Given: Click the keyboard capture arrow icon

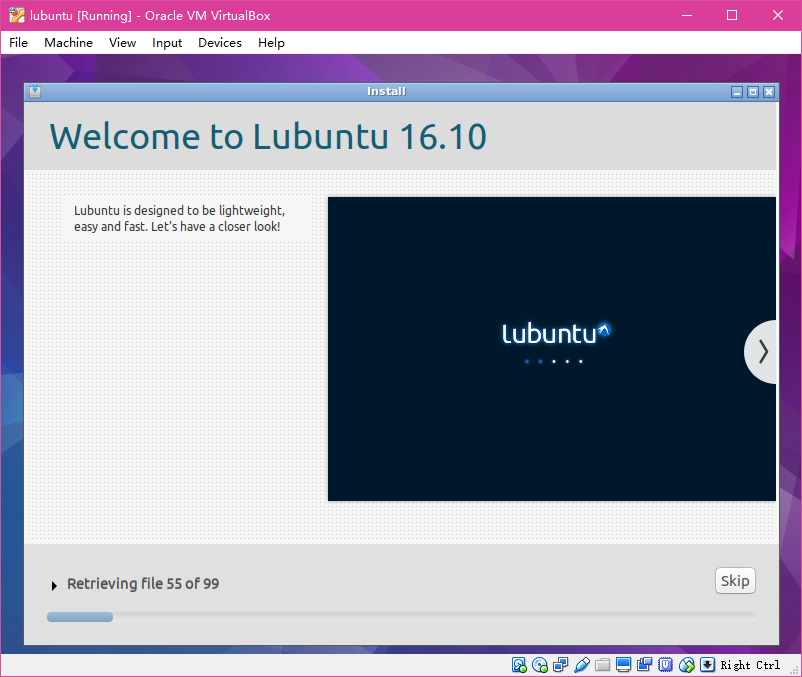Looking at the screenshot, I should [x=707, y=665].
